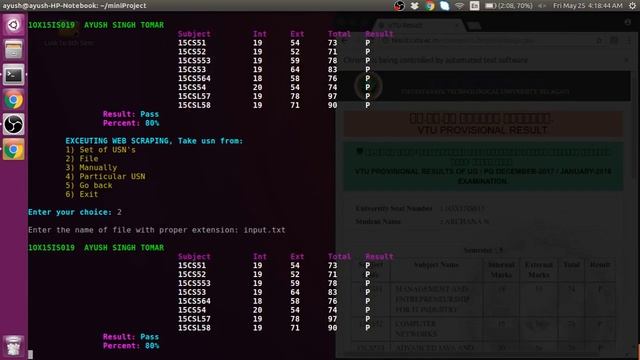Click the extension icon in Chrome toolbar
The height and width of the screenshot is (360, 640).
point(614,40)
